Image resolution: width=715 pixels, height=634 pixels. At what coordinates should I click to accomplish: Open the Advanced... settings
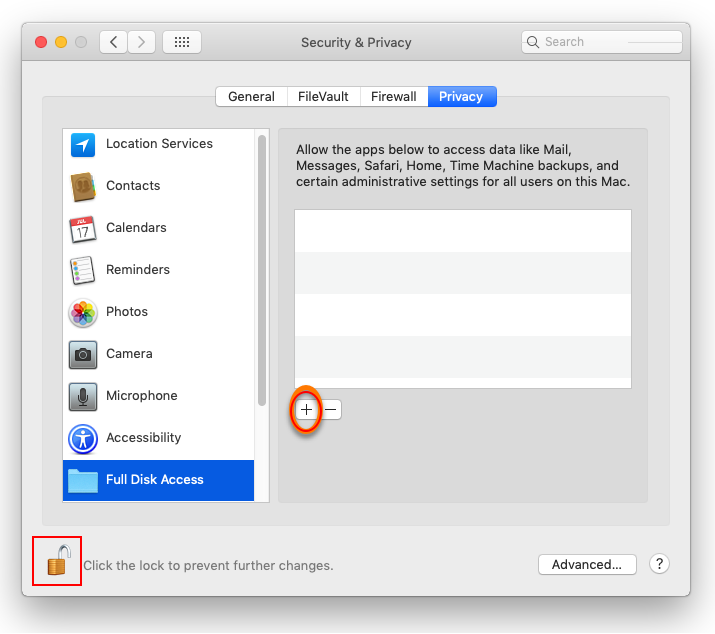(x=587, y=564)
